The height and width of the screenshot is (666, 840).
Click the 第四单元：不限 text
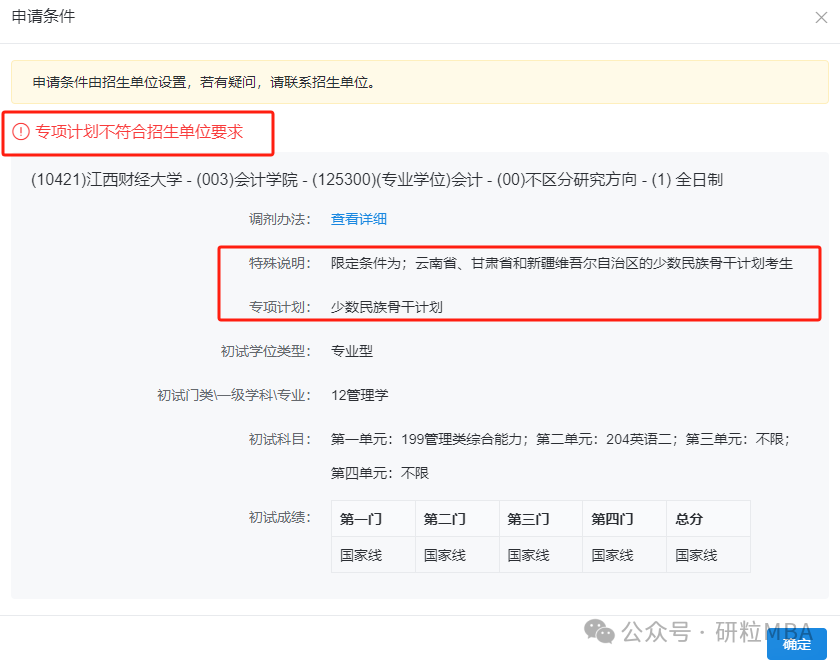(x=379, y=473)
